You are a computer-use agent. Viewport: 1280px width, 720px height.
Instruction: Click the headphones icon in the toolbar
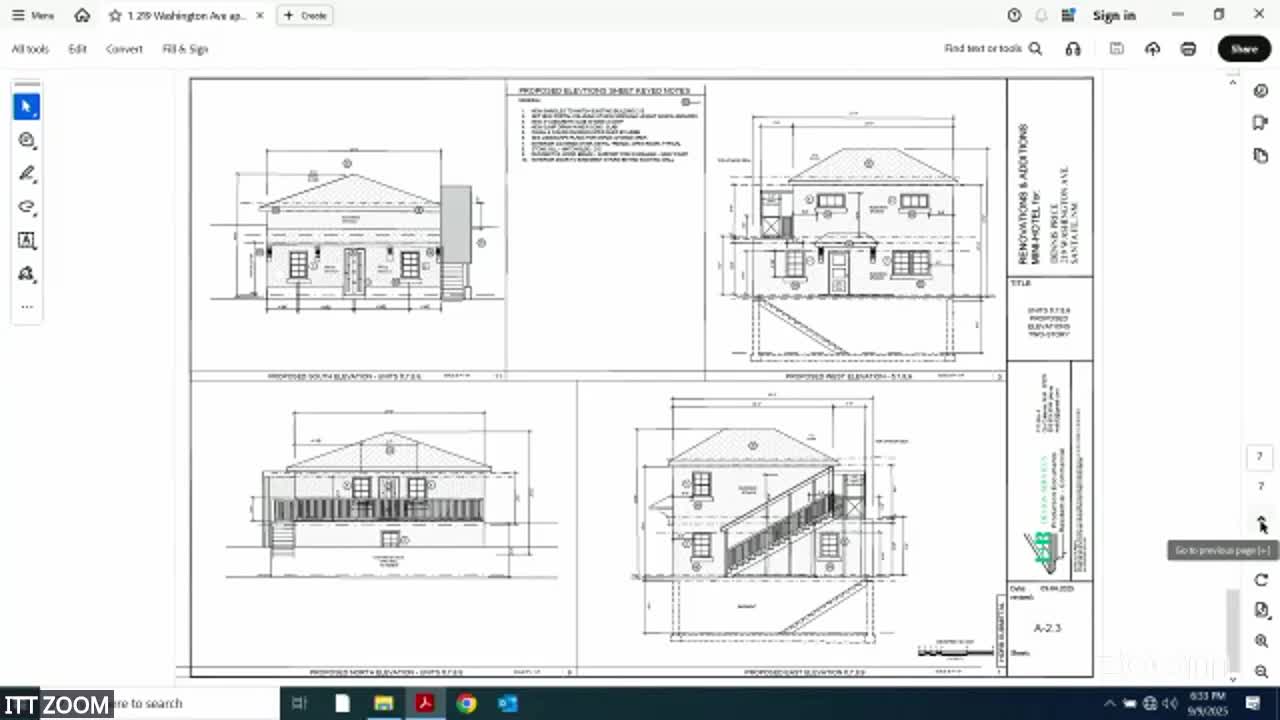click(1073, 49)
